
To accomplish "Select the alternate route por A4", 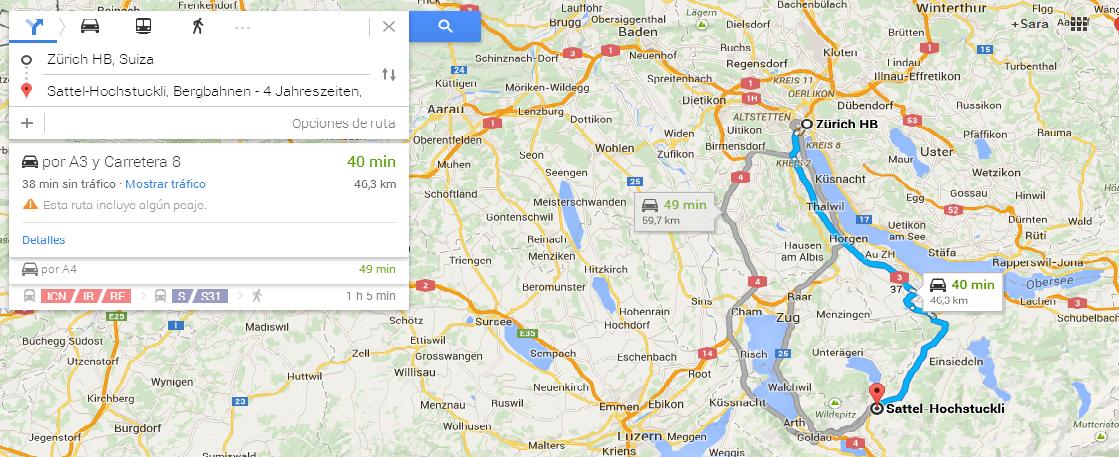I will tap(208, 269).
